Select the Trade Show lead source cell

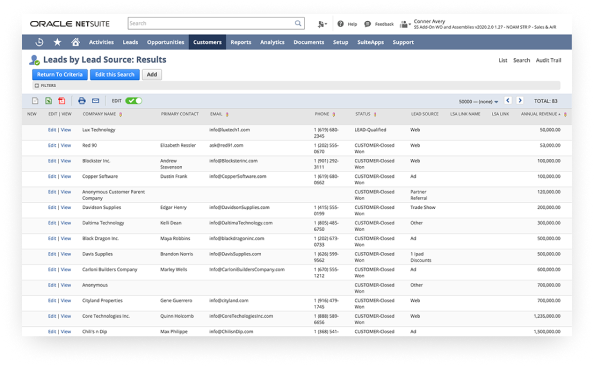click(423, 208)
